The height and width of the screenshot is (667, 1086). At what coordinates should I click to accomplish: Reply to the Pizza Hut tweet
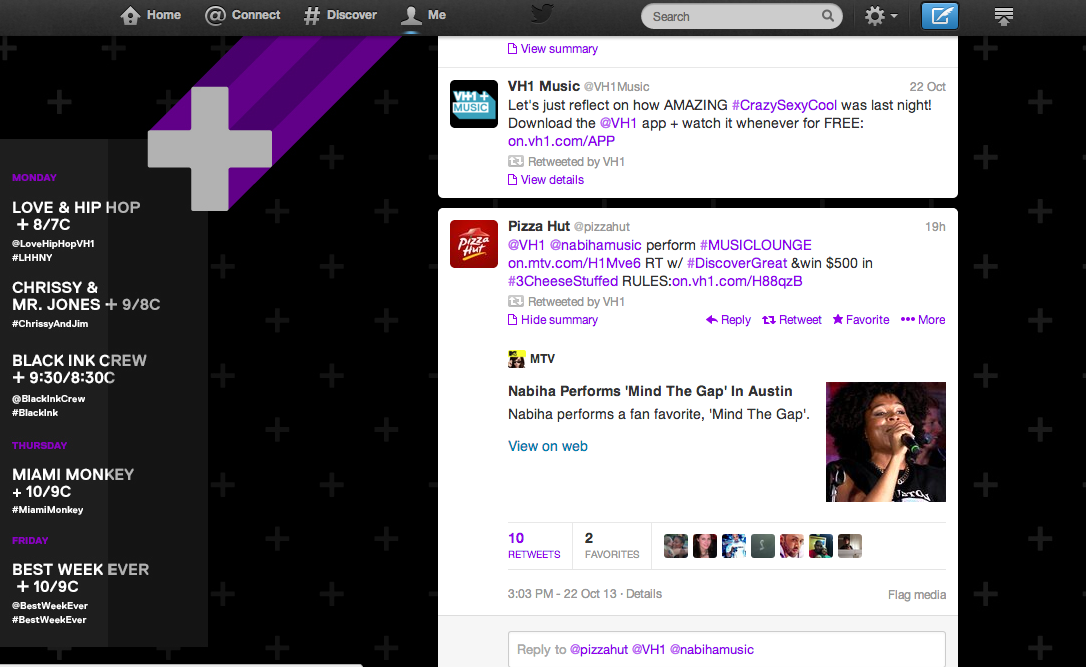728,320
